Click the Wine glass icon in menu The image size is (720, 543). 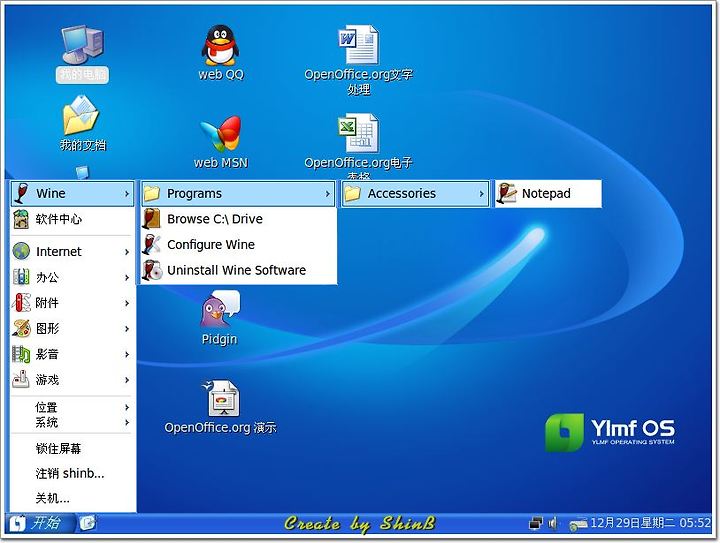pyautogui.click(x=21, y=193)
